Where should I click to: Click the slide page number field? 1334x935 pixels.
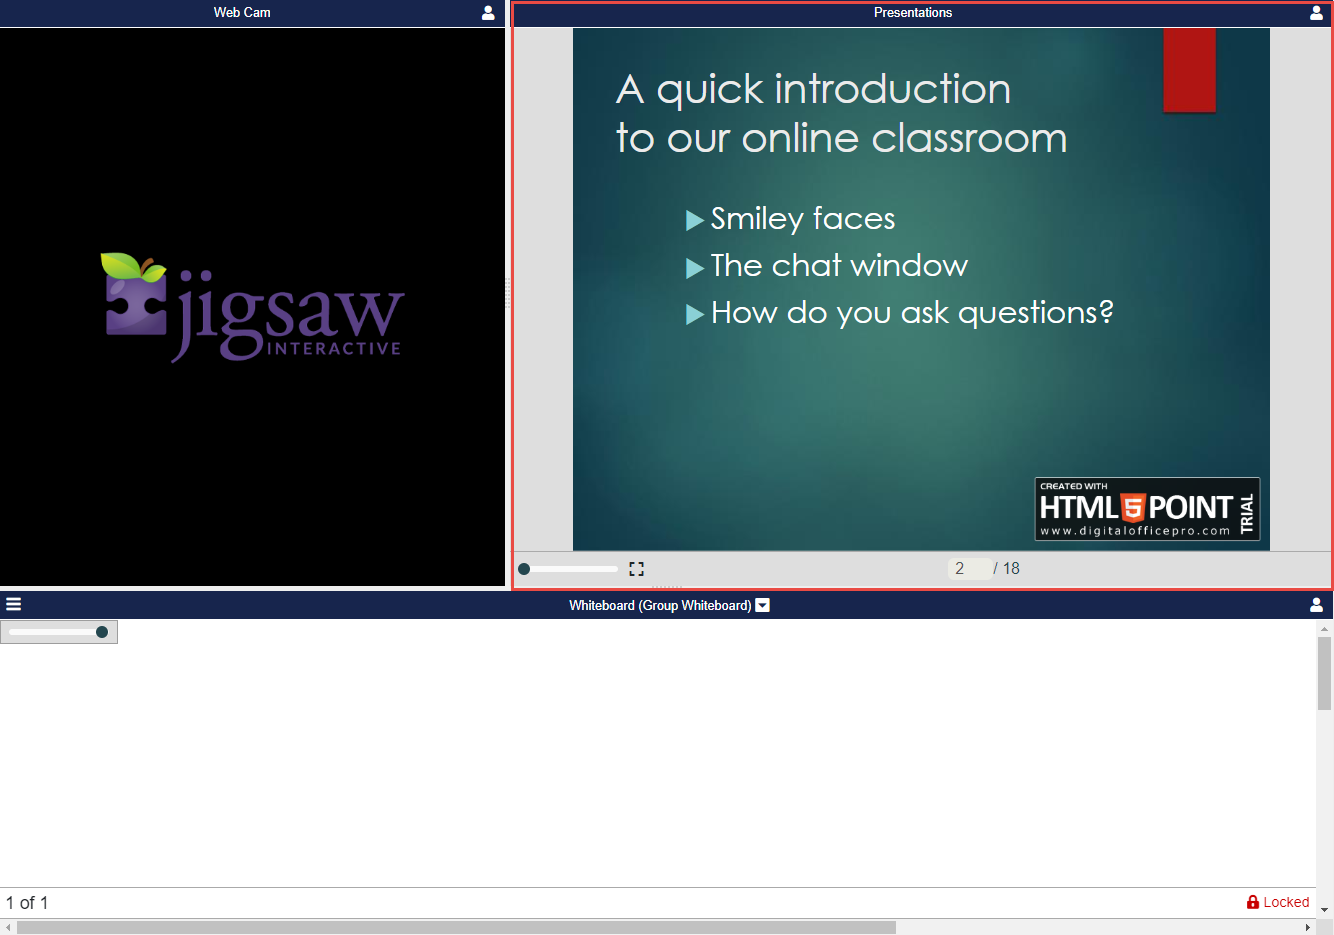pos(968,568)
